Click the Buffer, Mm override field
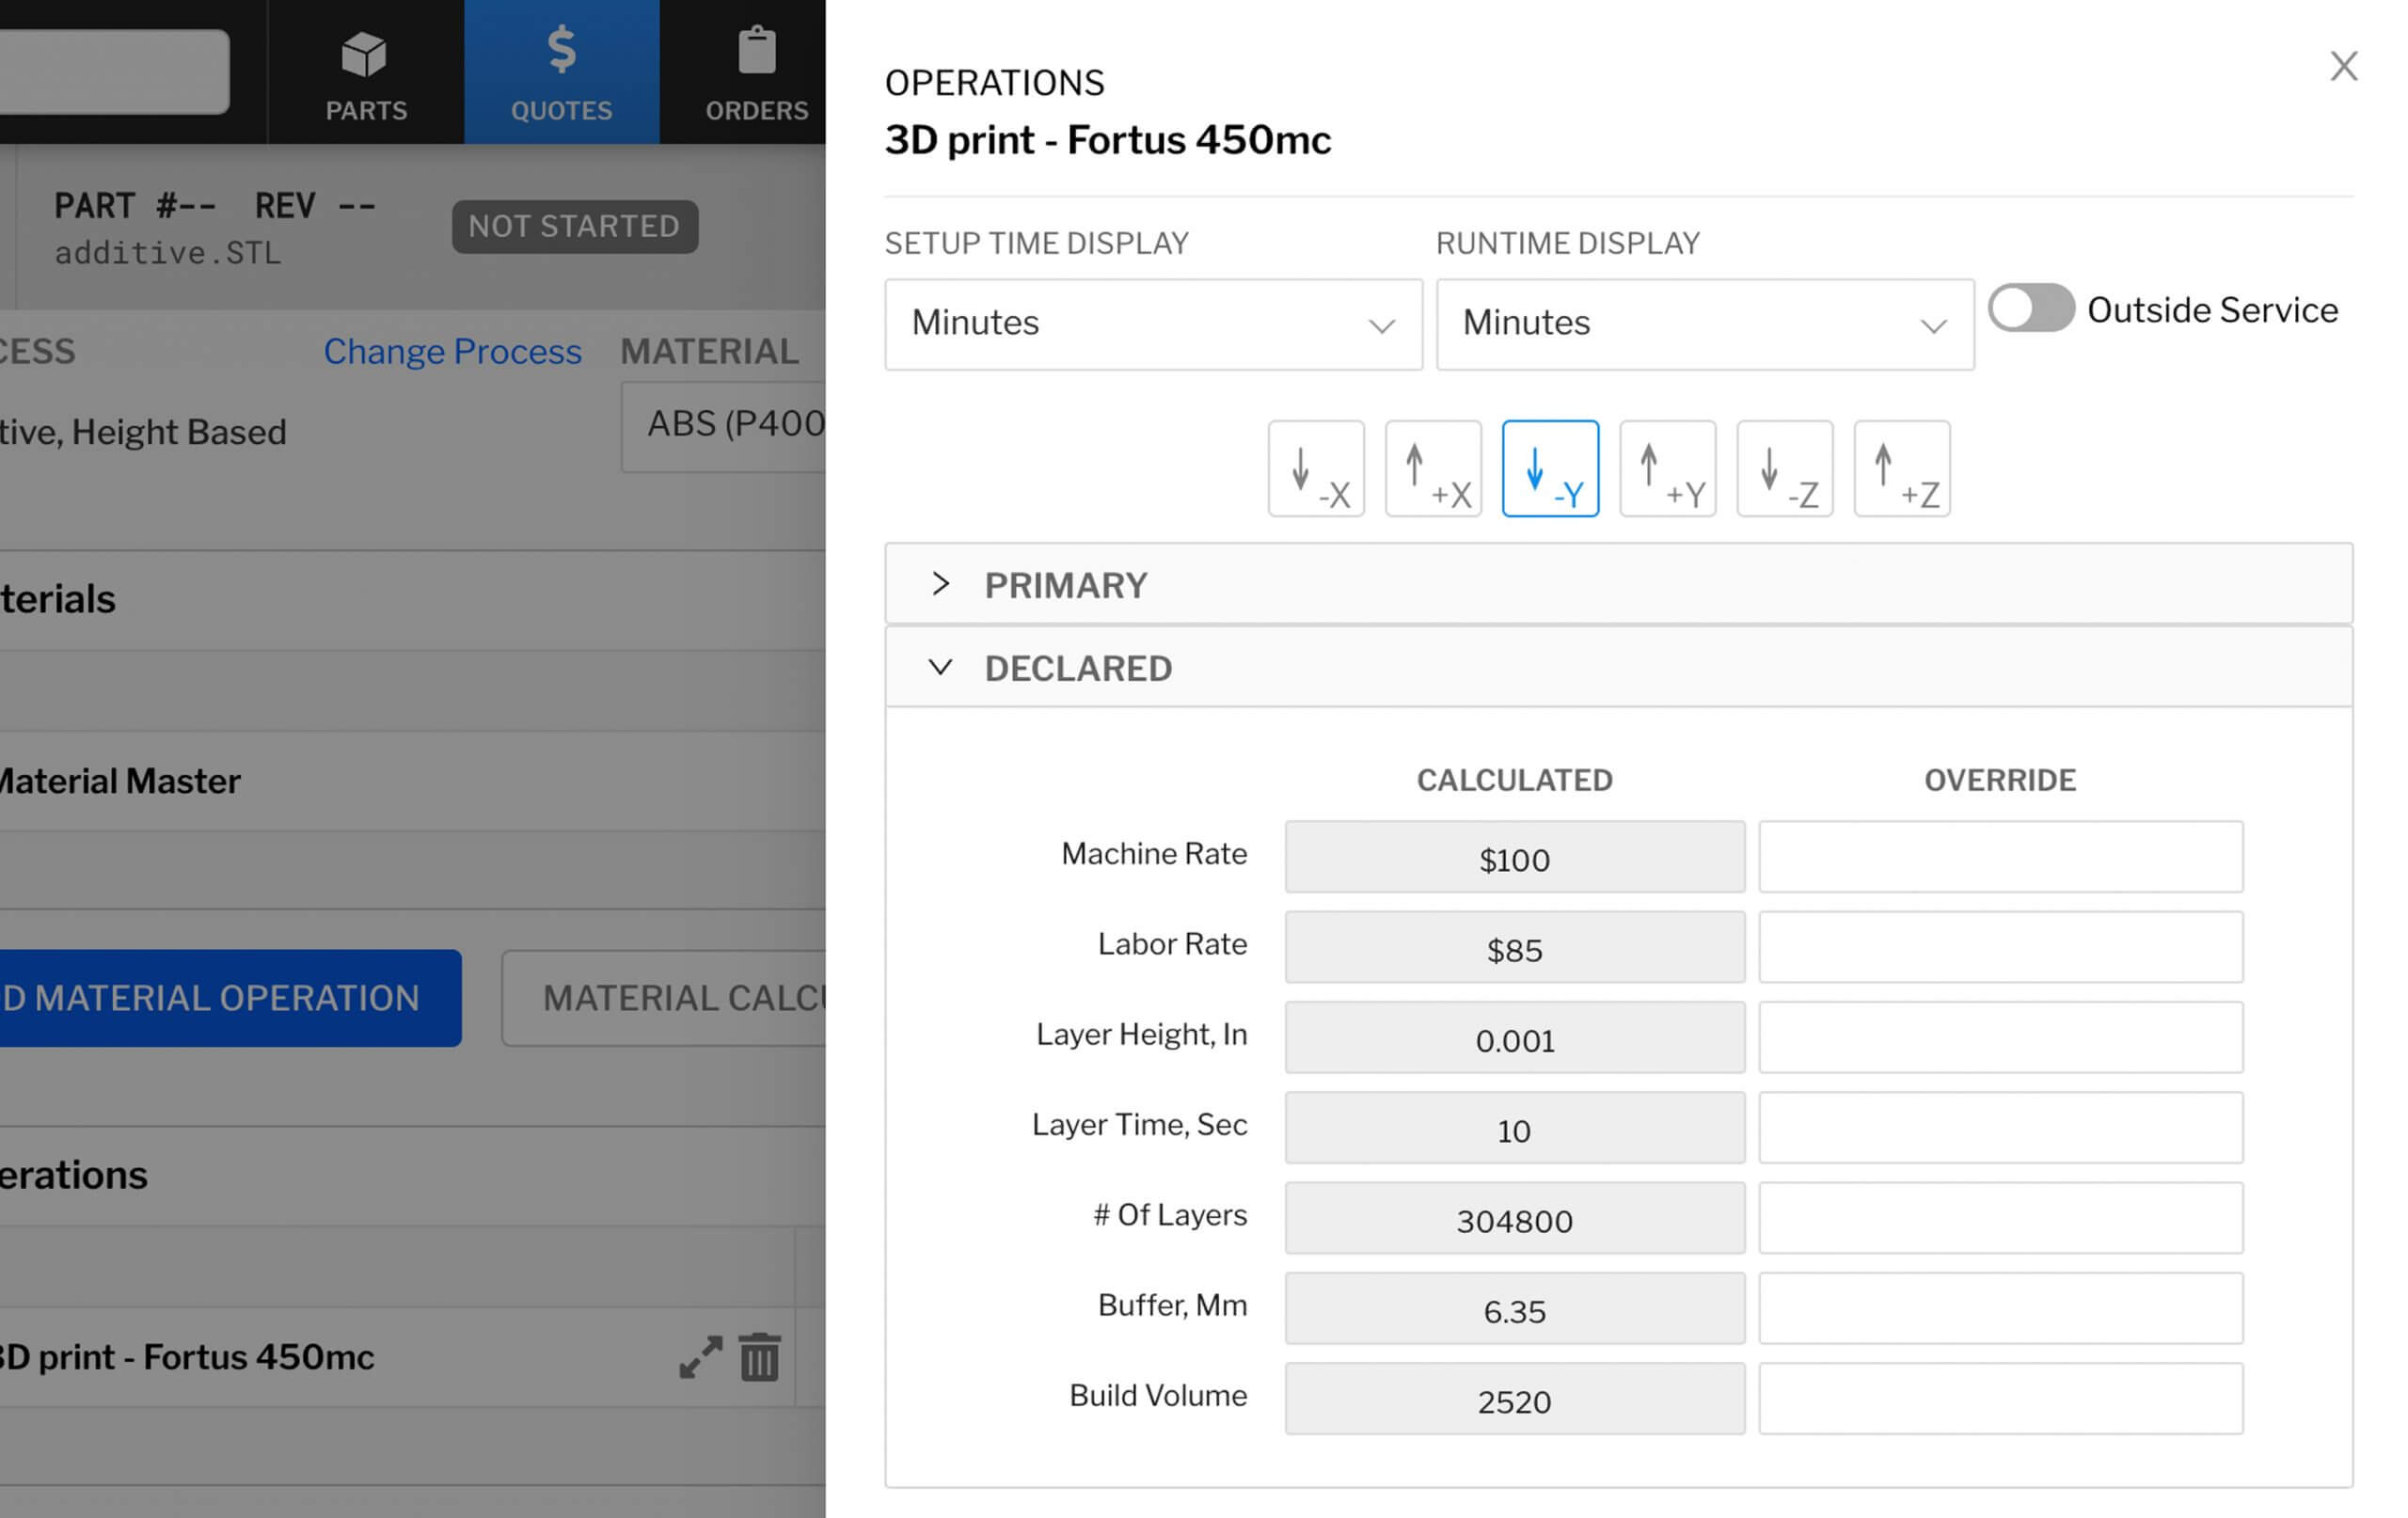The height and width of the screenshot is (1518, 2408). pos(2000,1308)
